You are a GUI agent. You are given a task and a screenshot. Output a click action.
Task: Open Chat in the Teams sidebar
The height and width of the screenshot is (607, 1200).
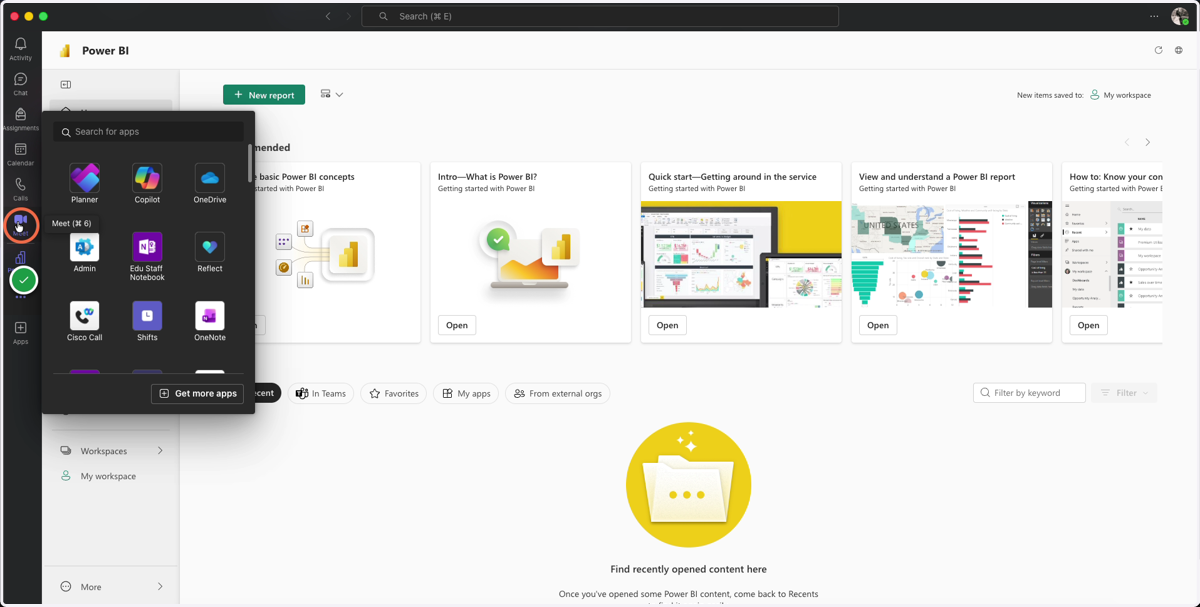(x=20, y=84)
